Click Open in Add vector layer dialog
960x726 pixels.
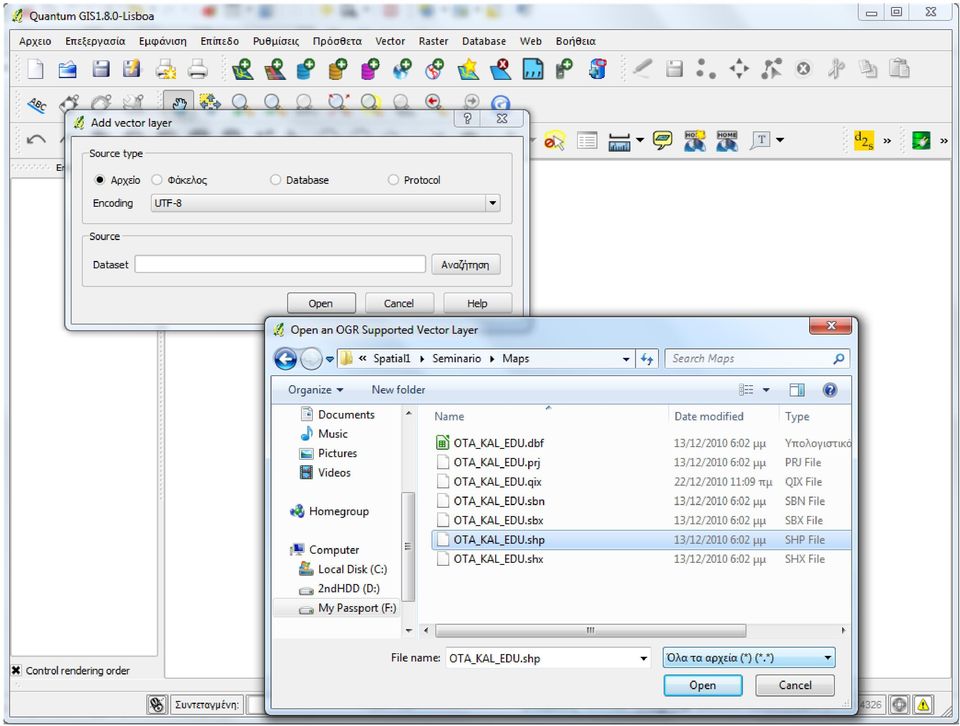coord(321,303)
